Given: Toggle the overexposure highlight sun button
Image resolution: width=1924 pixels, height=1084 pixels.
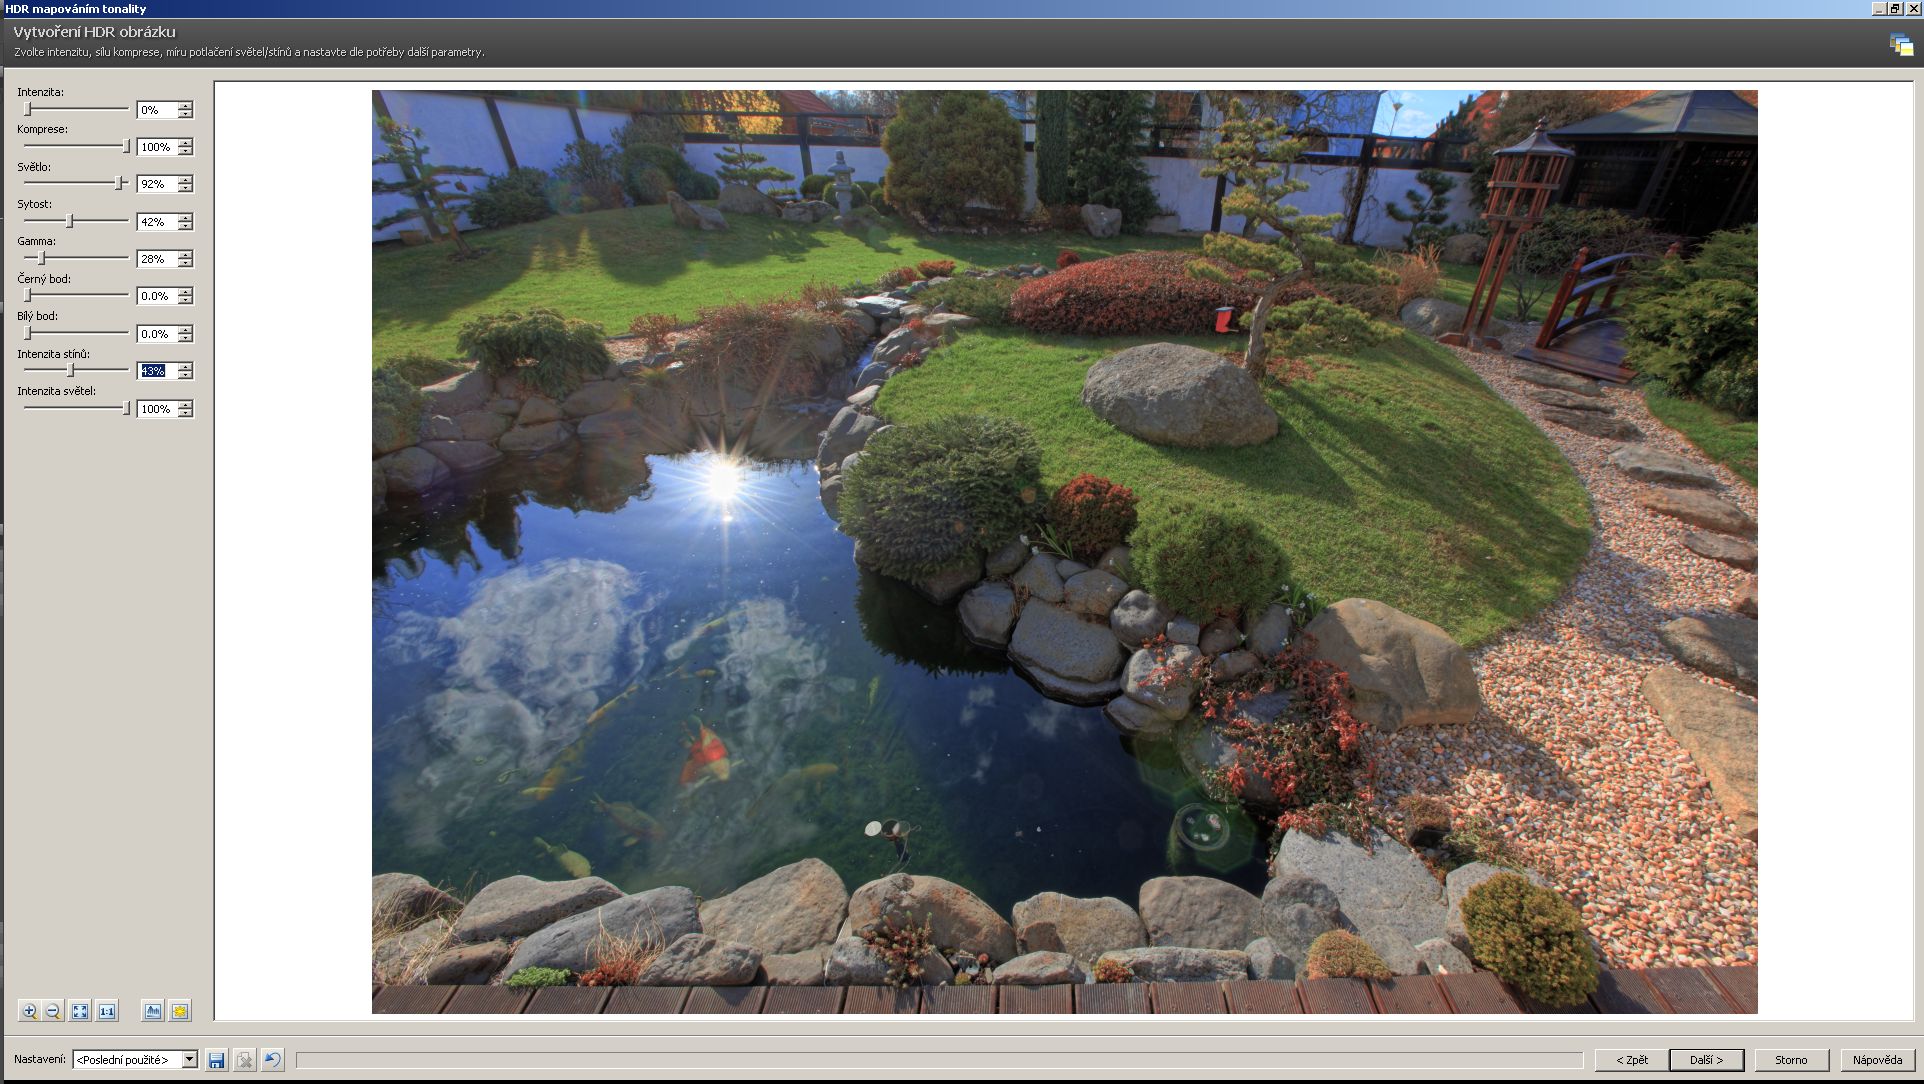Looking at the screenshot, I should 180,1011.
